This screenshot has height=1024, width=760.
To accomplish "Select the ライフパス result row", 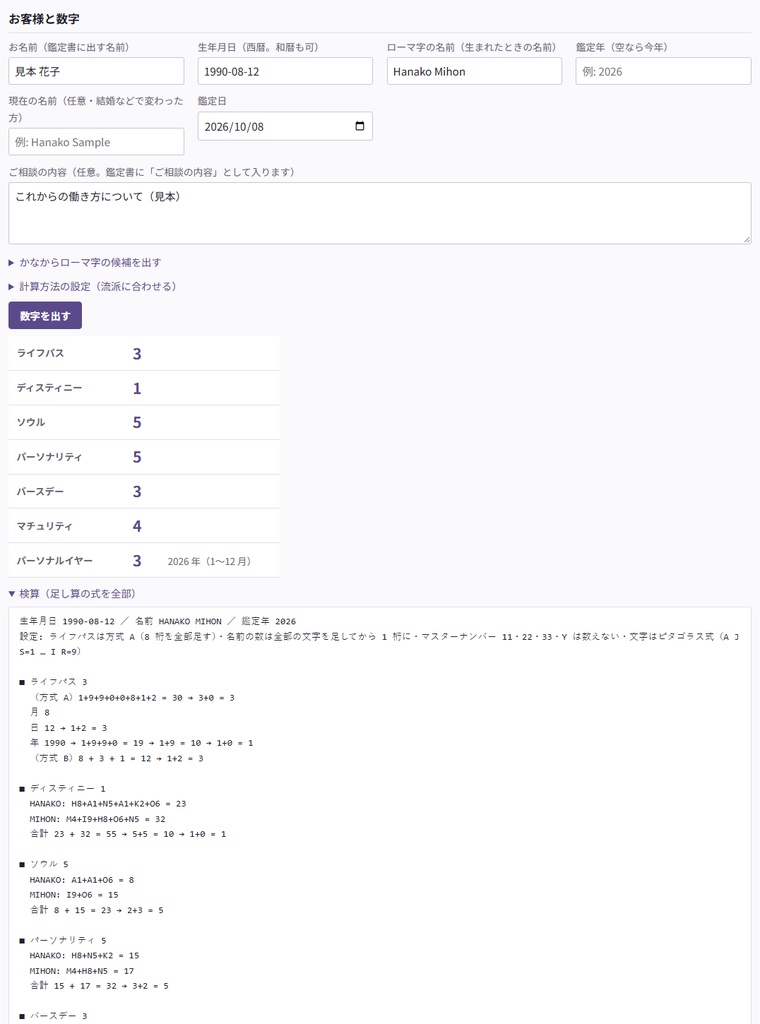I will click(x=144, y=353).
